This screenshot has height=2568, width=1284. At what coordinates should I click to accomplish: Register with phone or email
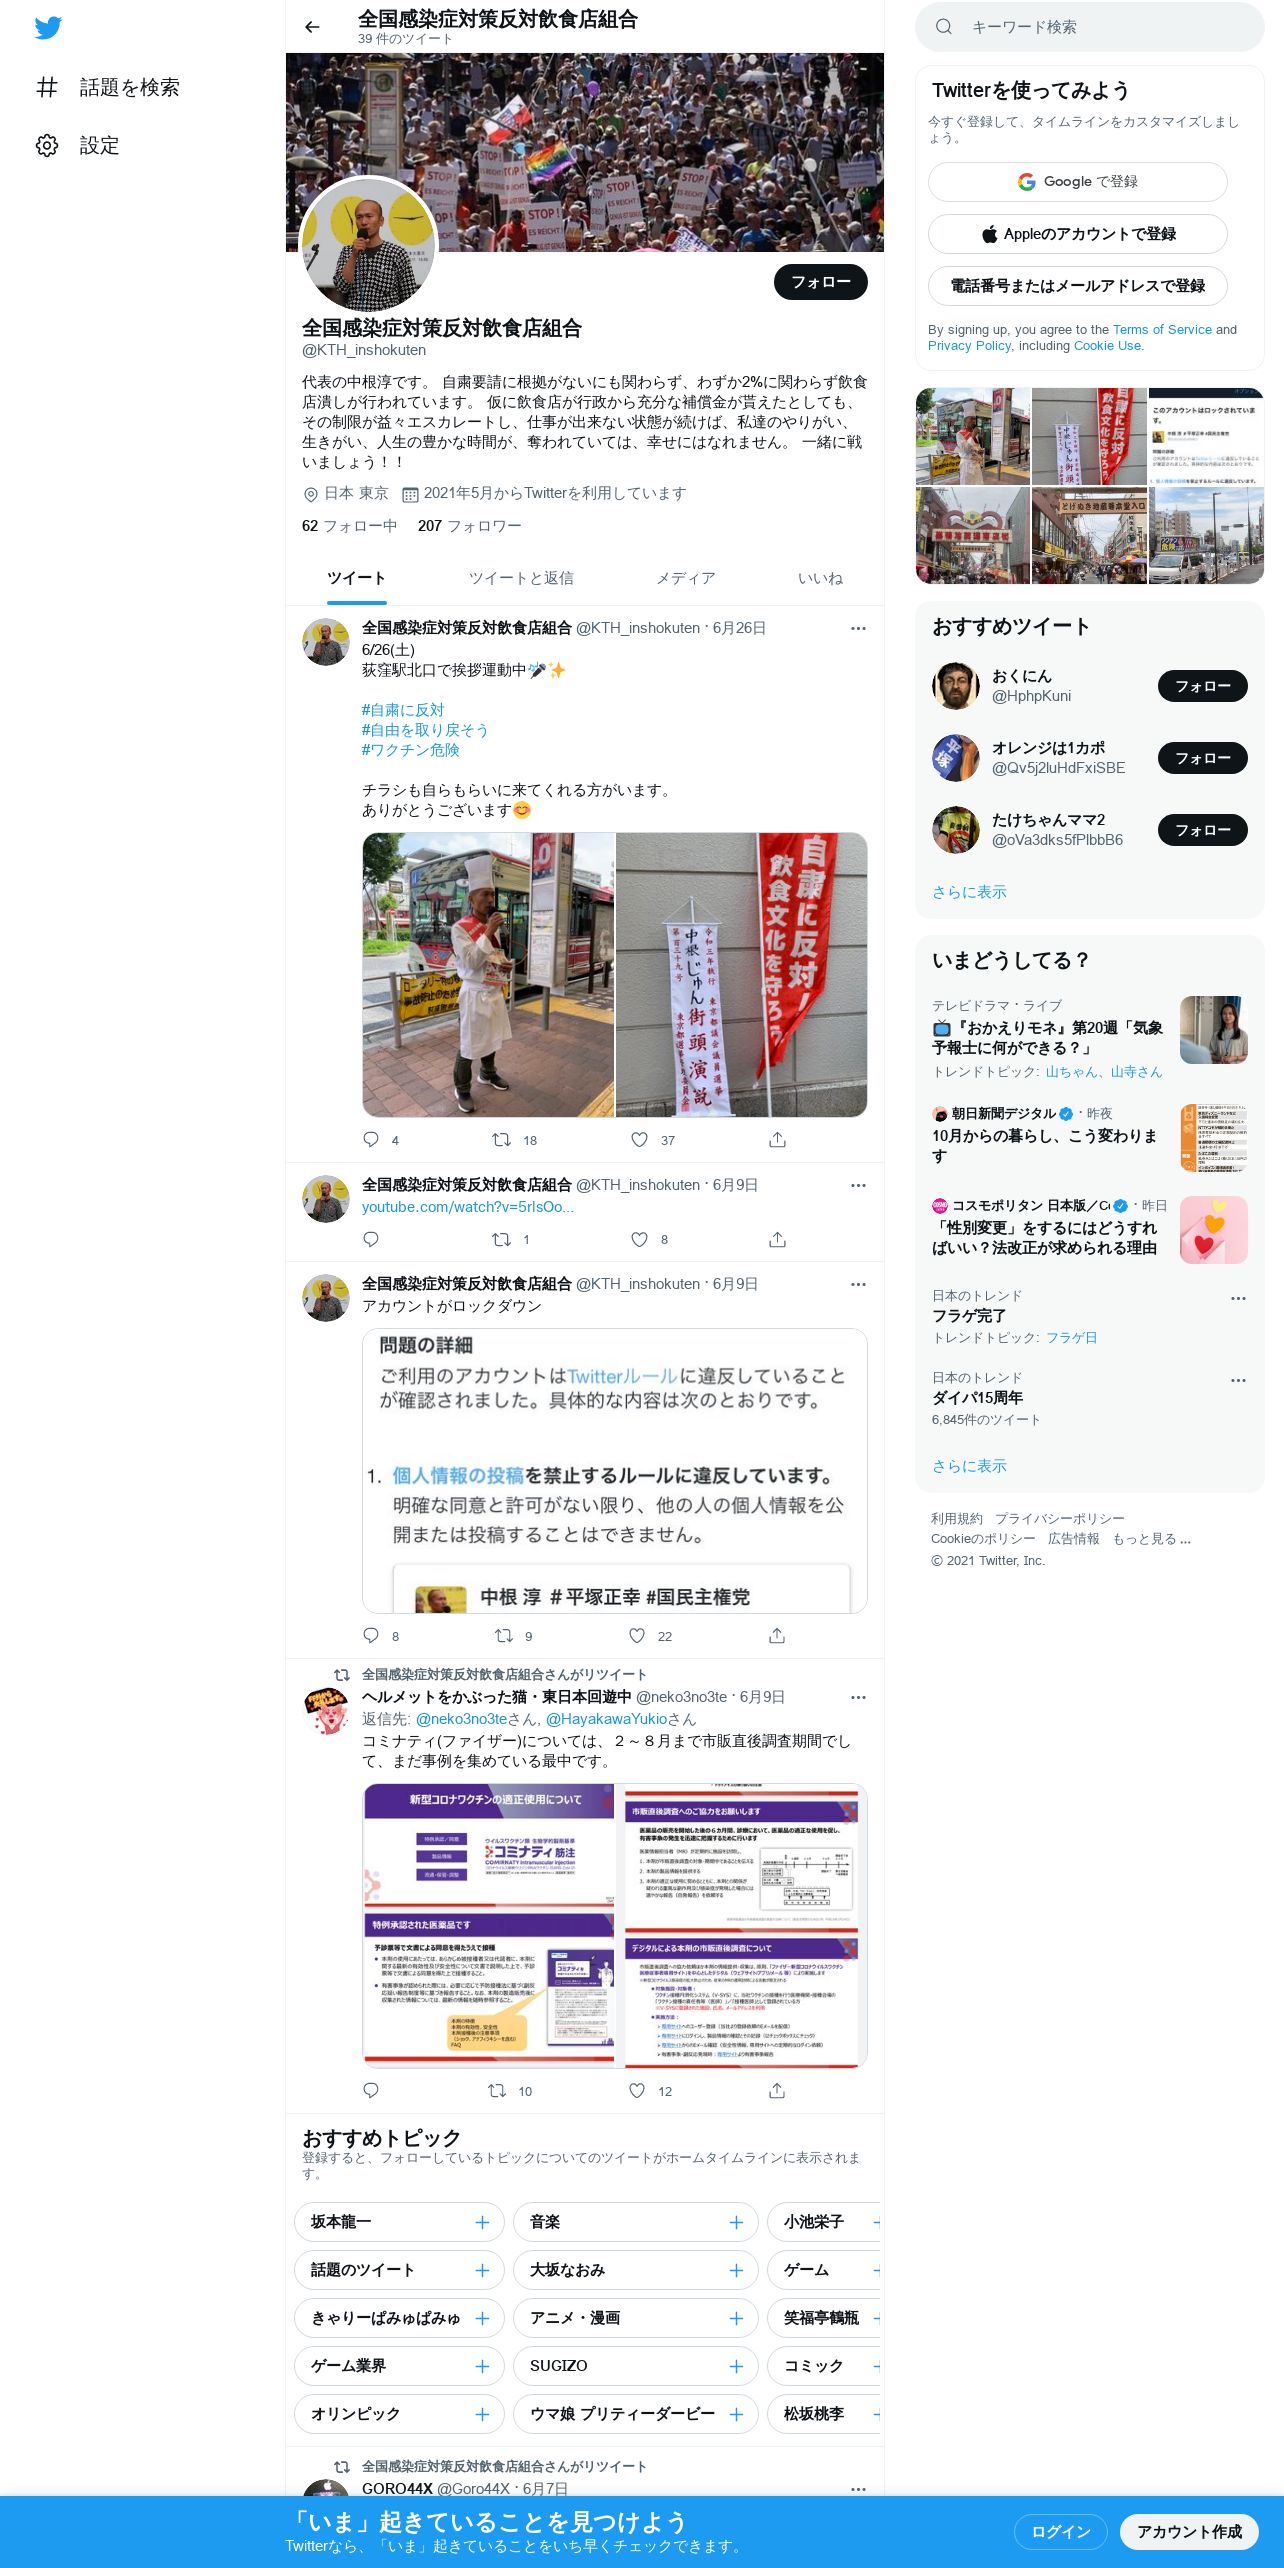(1078, 286)
